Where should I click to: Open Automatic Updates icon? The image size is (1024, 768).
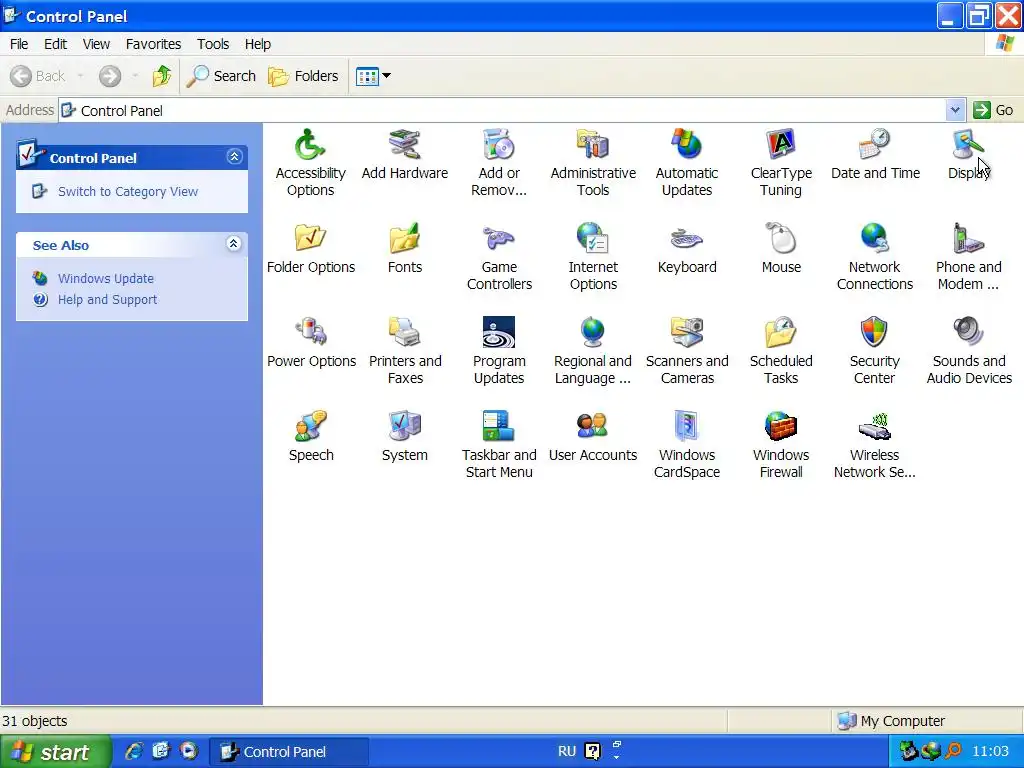coord(687,144)
